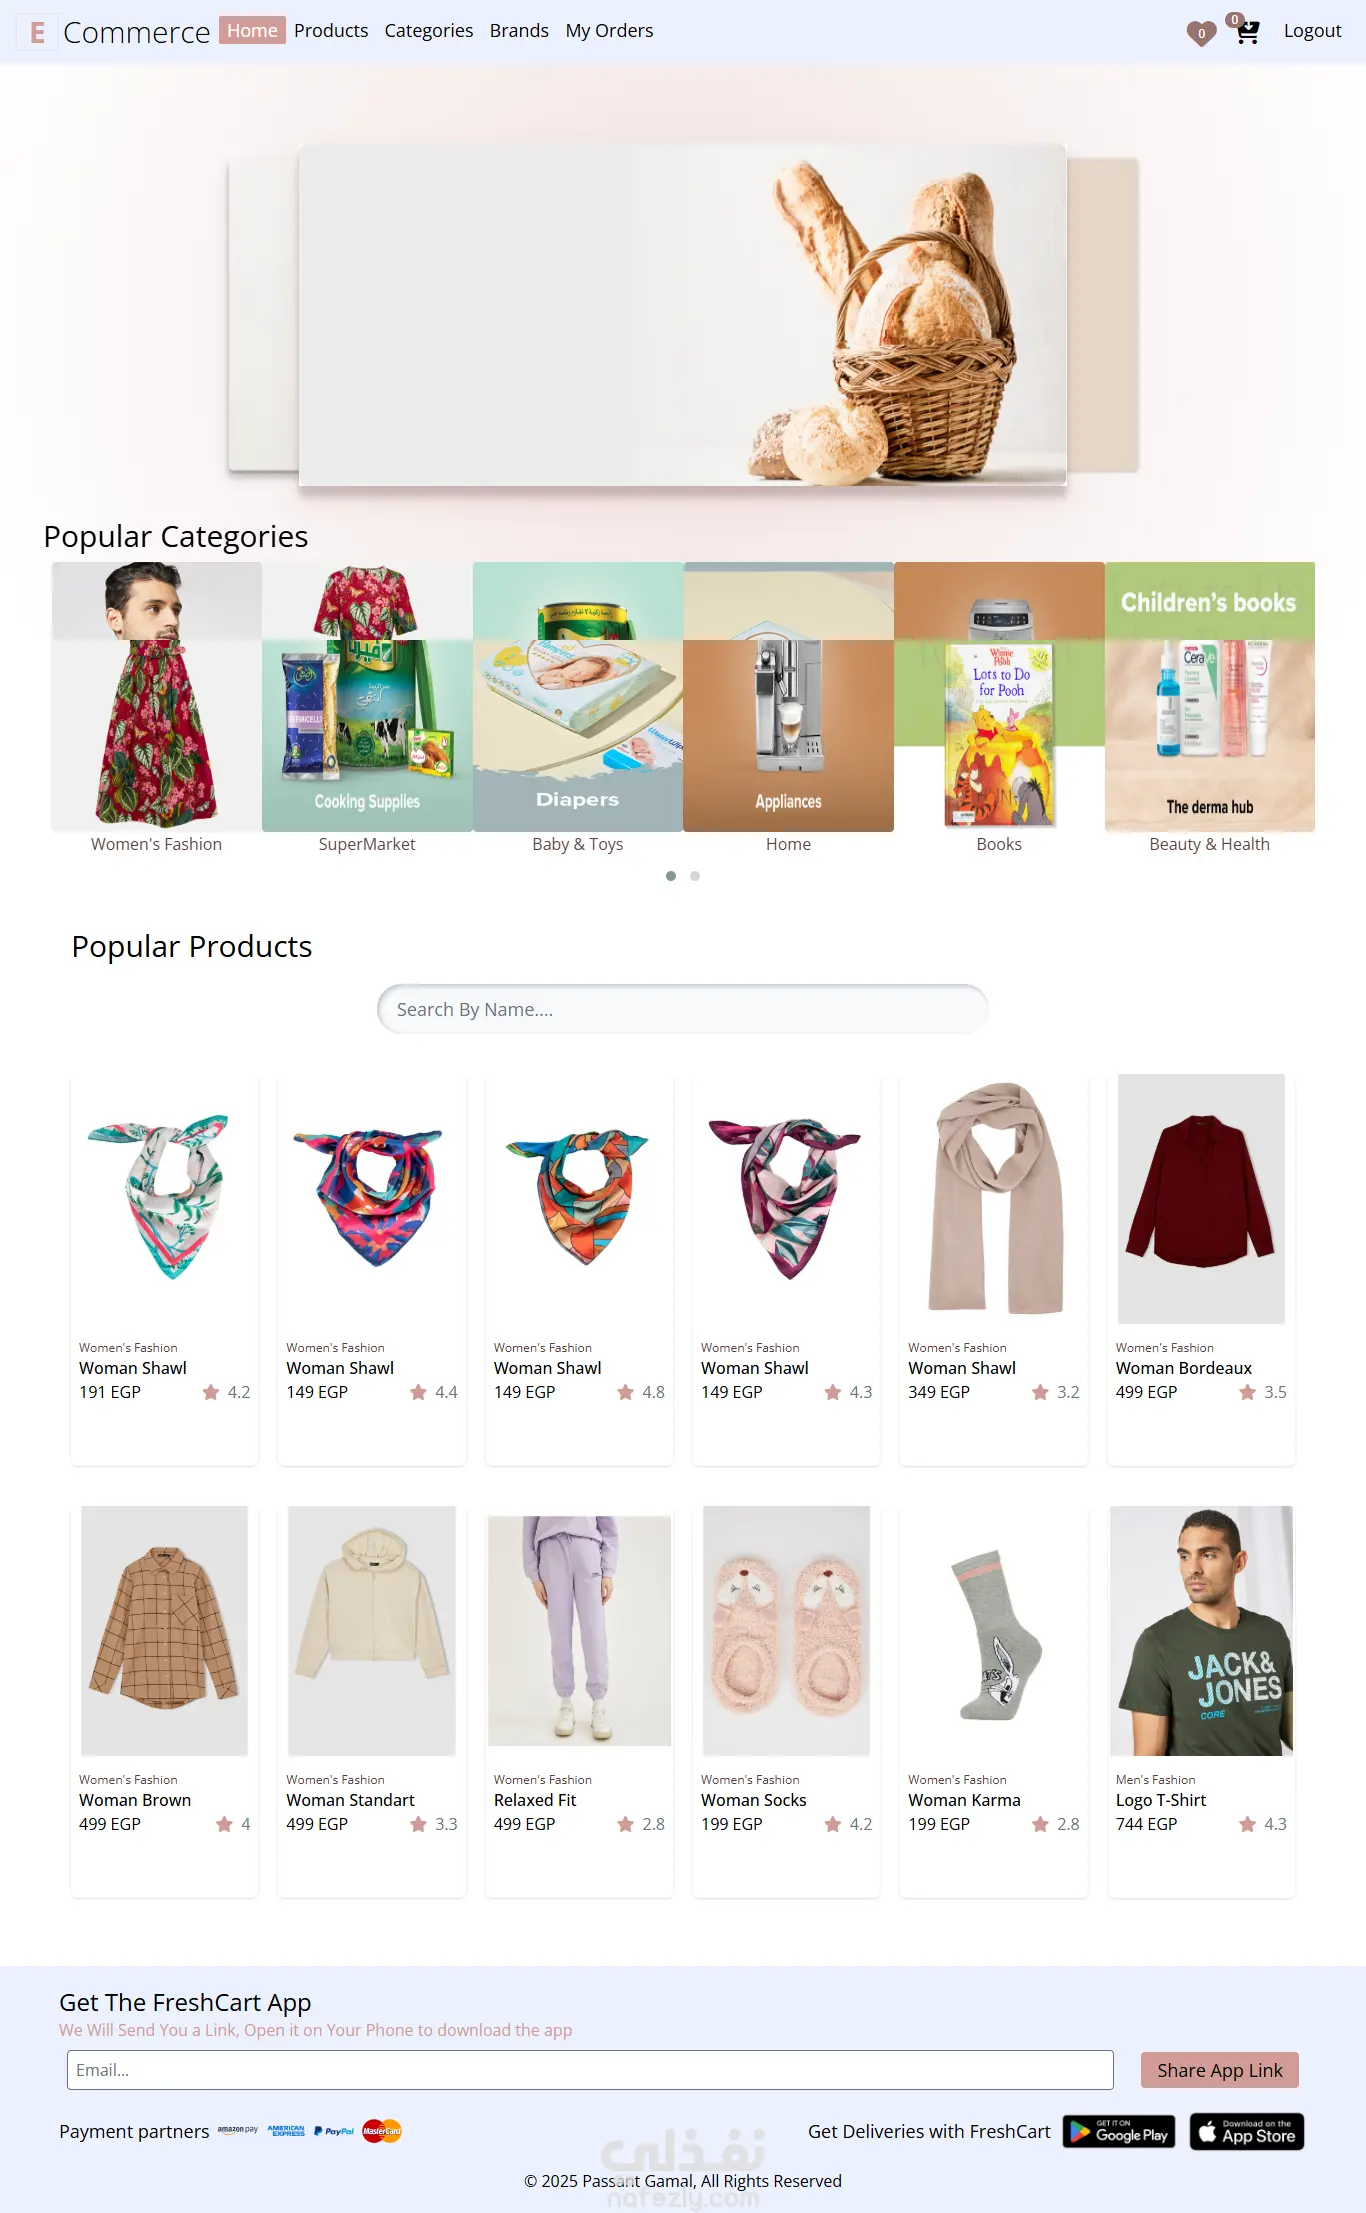Focus the Email input field
This screenshot has height=2213, width=1366.
(x=590, y=2070)
